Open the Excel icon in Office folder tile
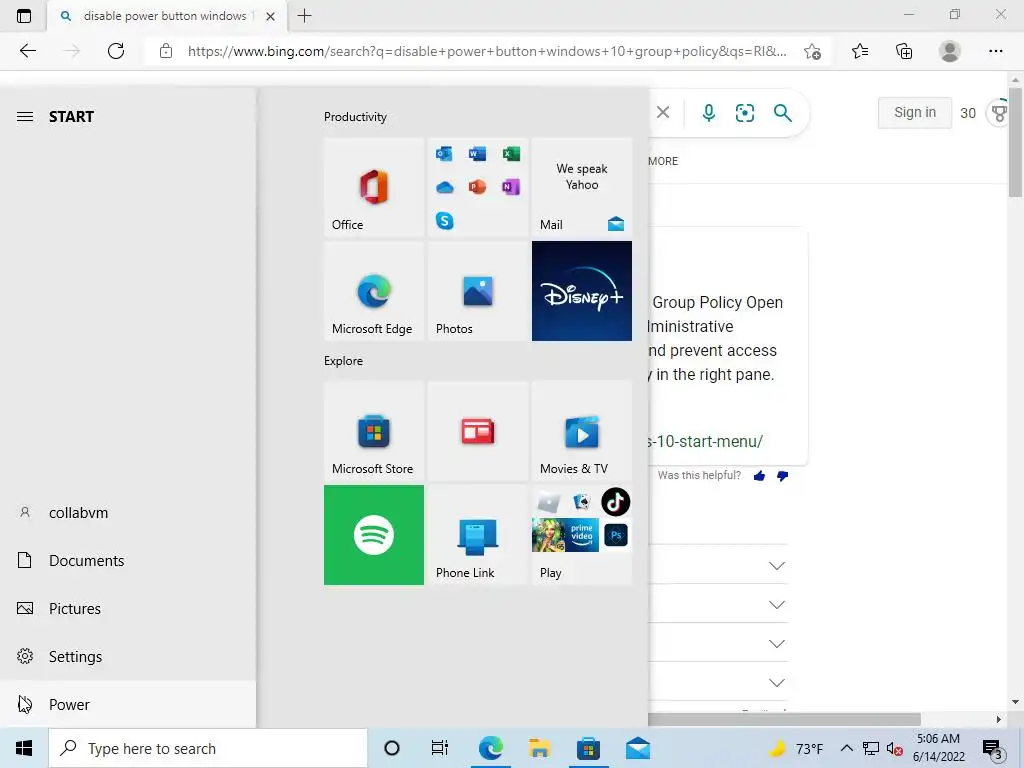Screen dimensions: 1024x768 pyautogui.click(x=511, y=154)
